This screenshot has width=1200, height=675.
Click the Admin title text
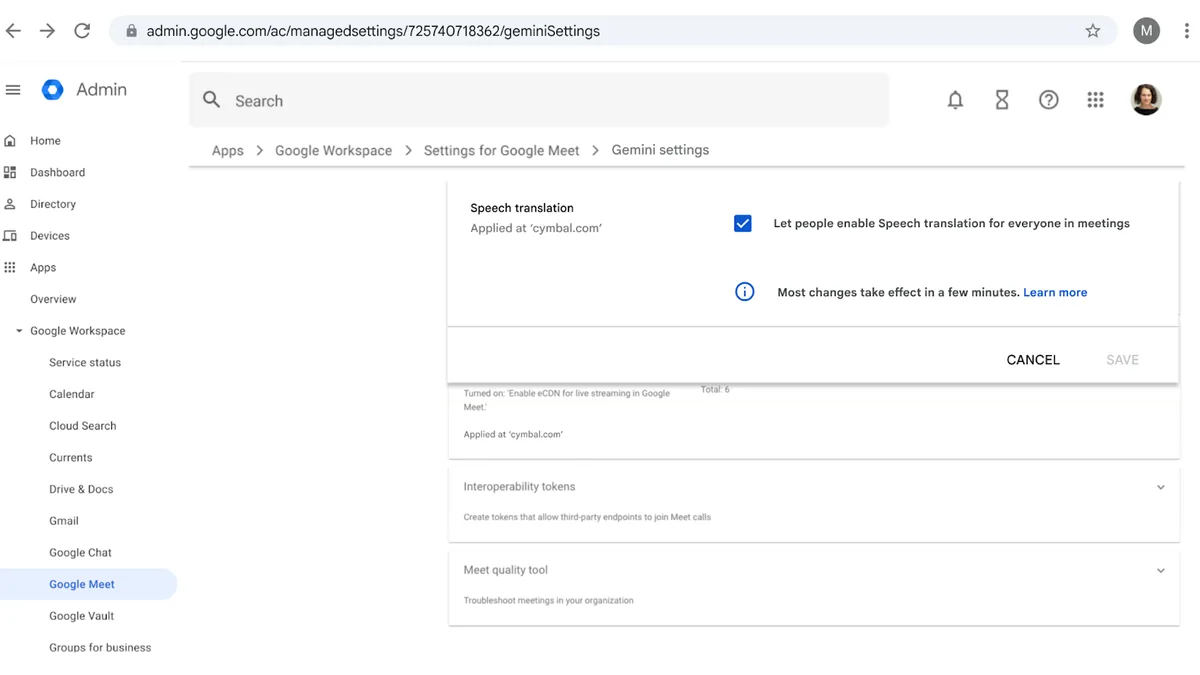[101, 90]
